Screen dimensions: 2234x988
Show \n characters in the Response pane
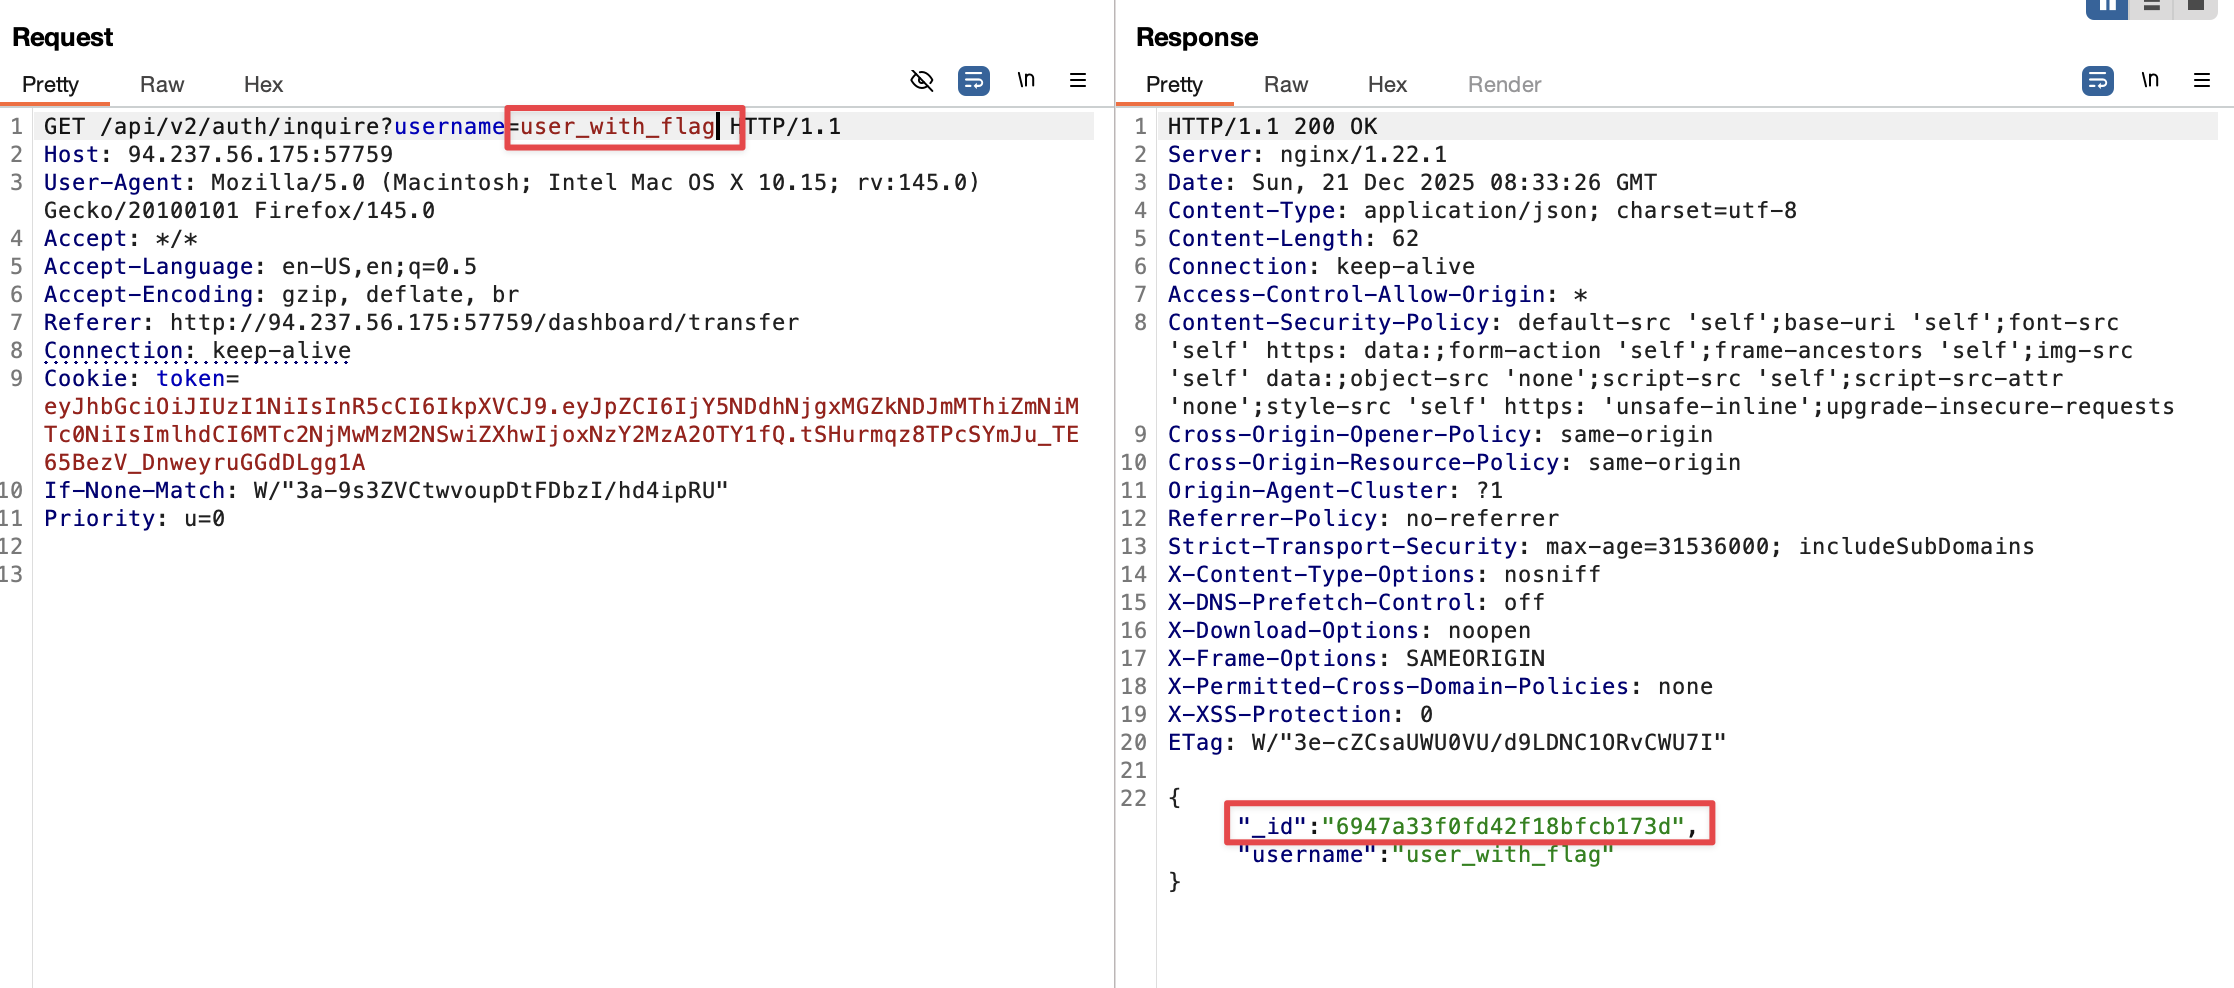coord(2150,79)
